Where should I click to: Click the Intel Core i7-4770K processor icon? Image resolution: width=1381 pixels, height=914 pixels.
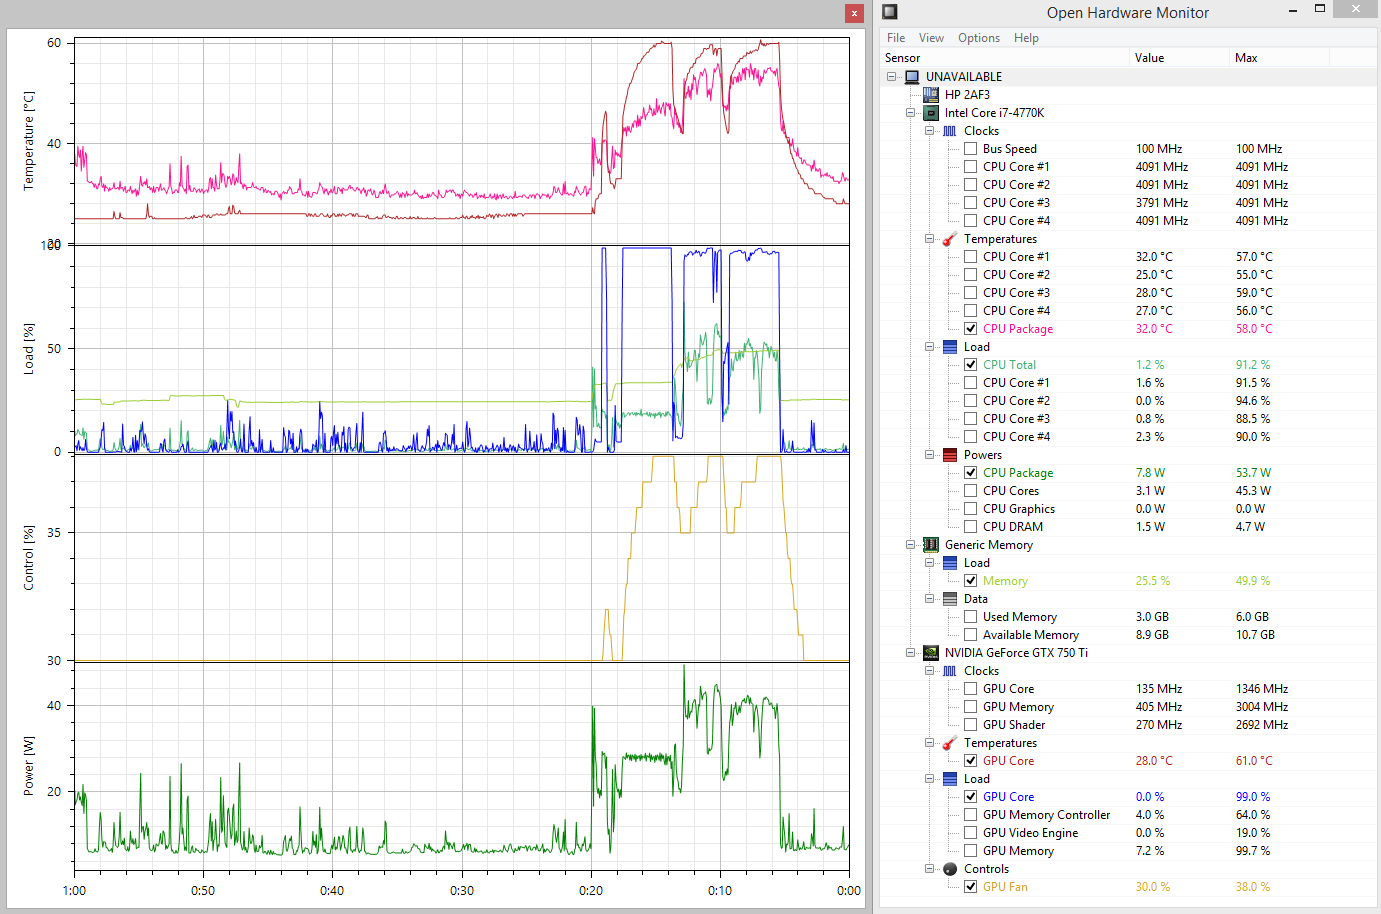pos(931,112)
